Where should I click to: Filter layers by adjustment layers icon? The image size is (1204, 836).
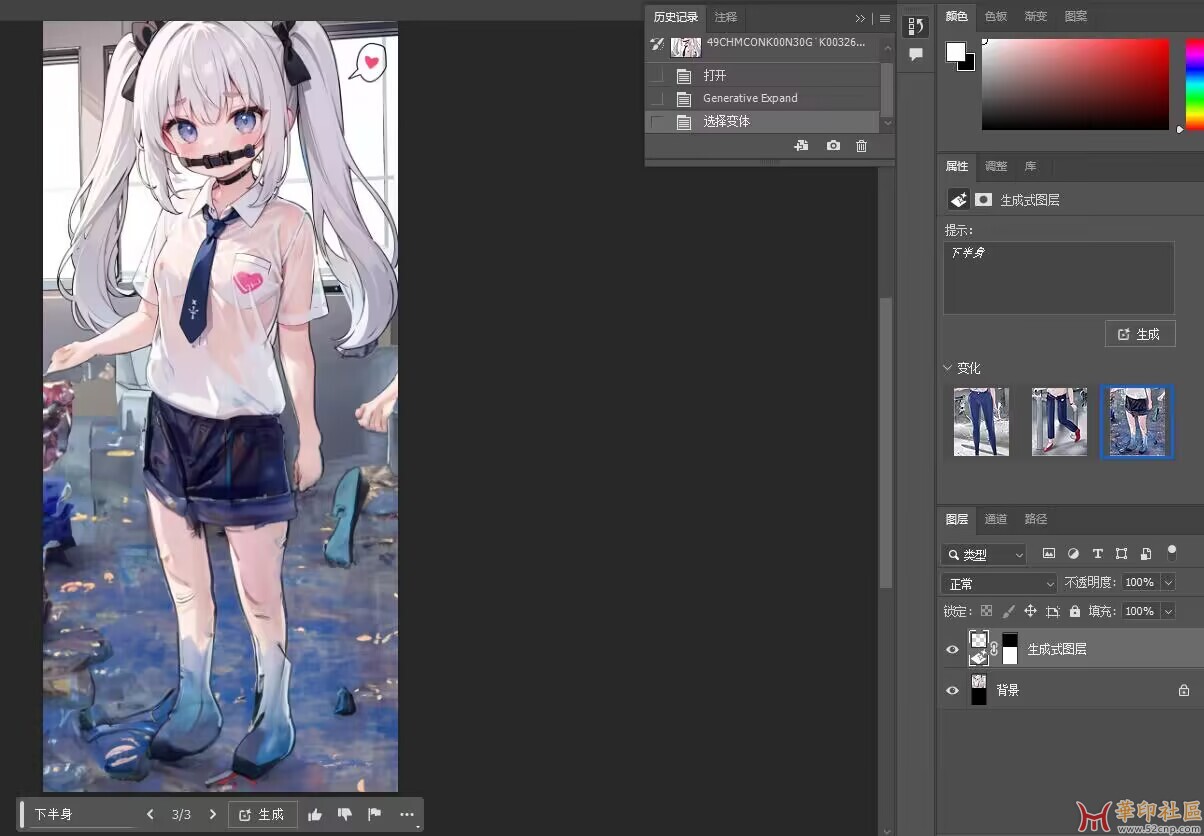[x=1073, y=553]
